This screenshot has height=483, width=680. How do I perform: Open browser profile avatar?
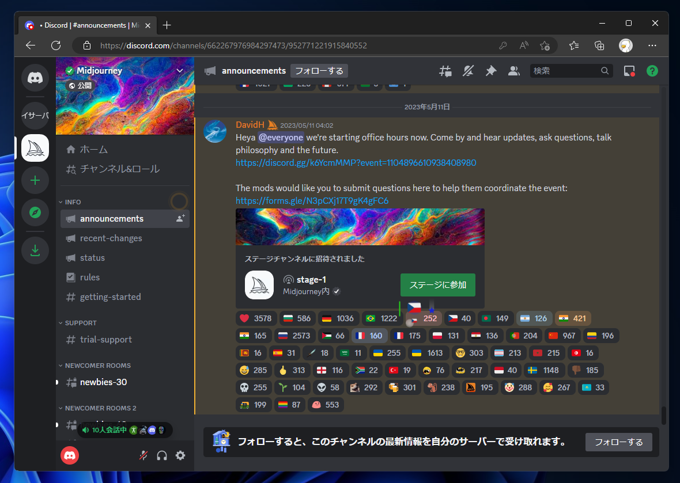[x=625, y=46]
